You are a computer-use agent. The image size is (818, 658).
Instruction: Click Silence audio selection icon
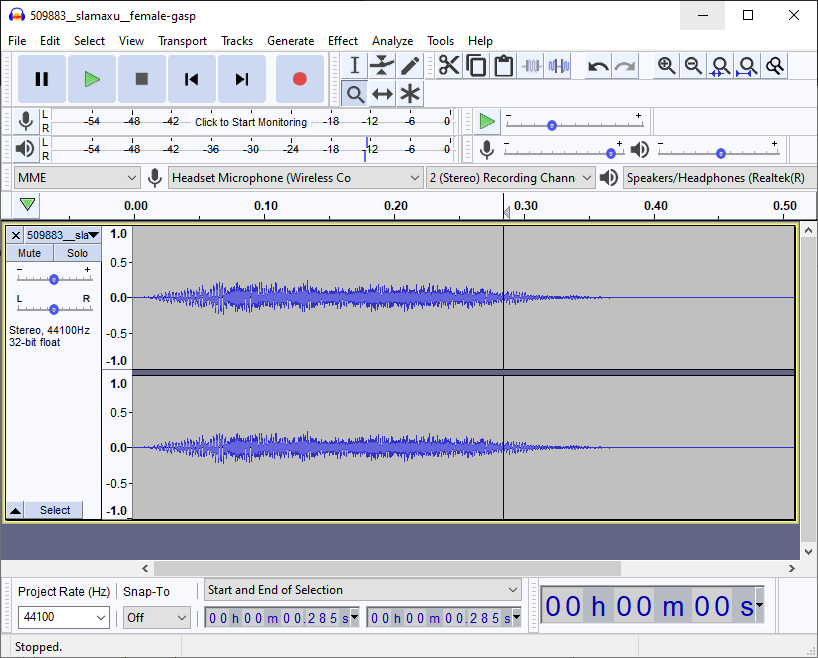click(558, 66)
